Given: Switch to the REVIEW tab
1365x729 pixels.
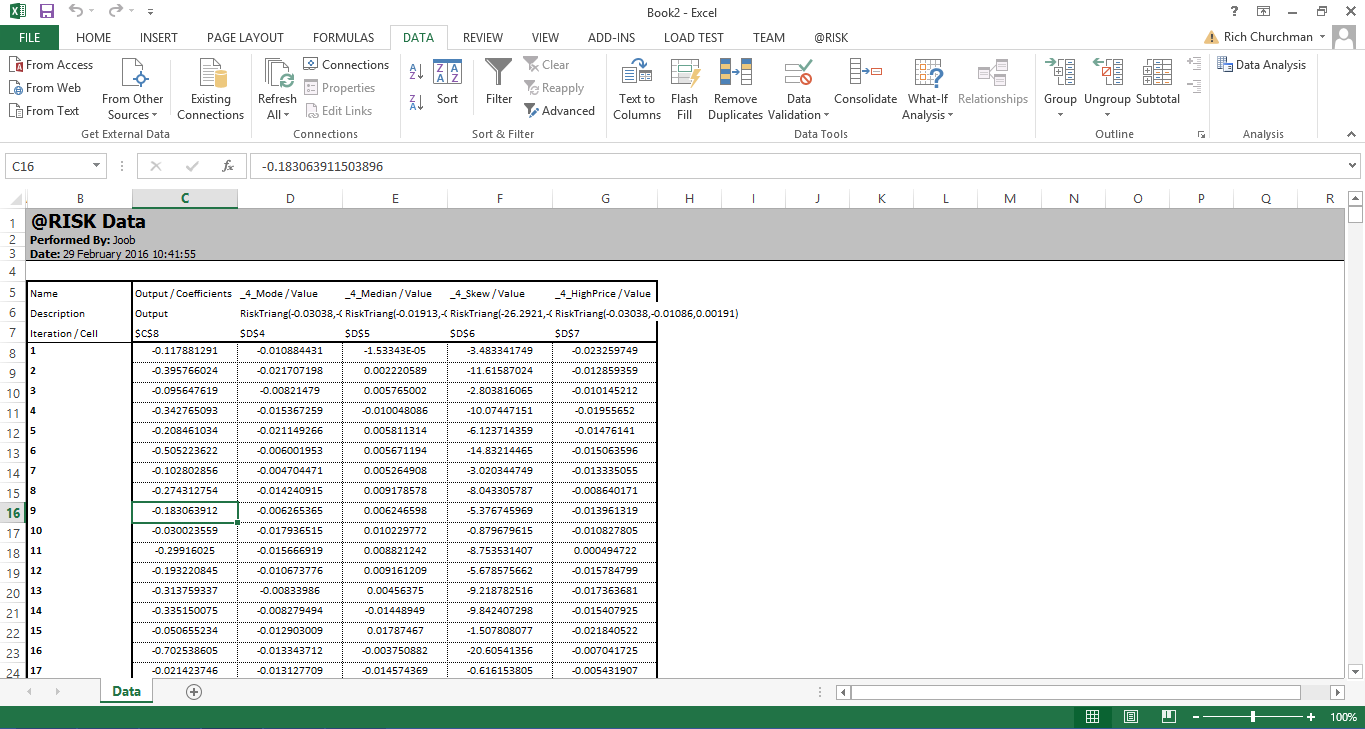Looking at the screenshot, I should [x=483, y=38].
